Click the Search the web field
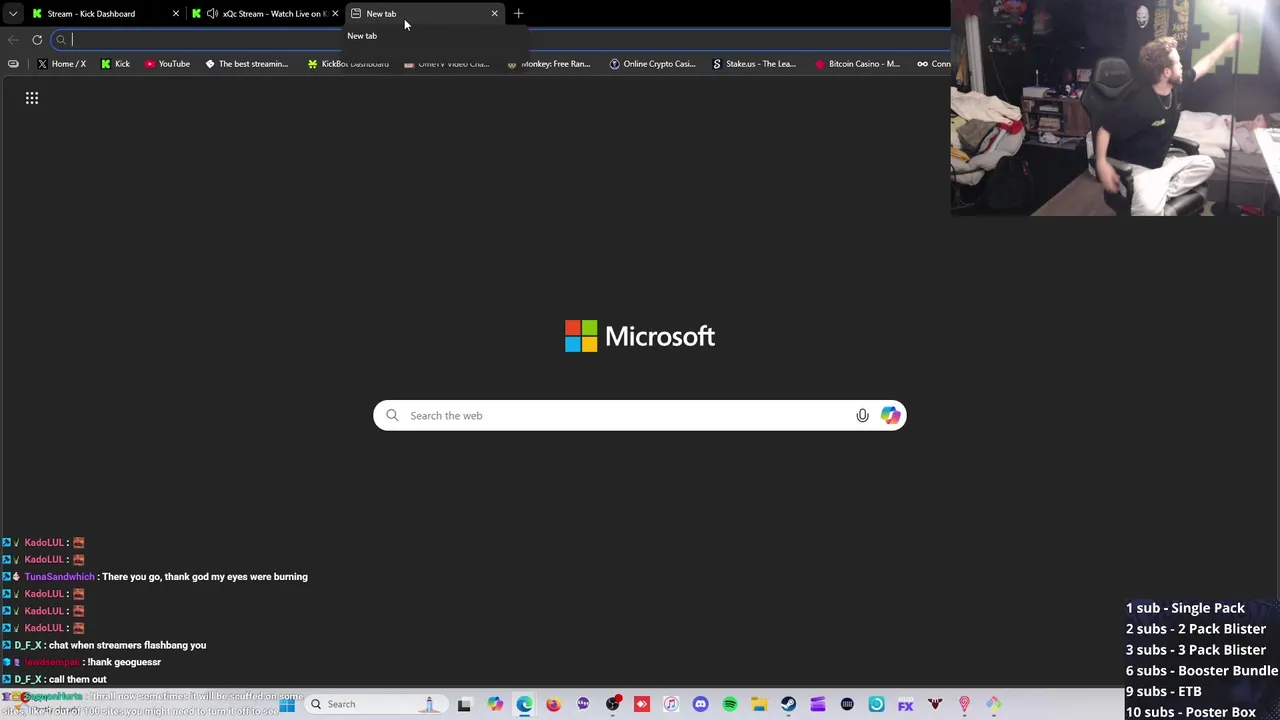This screenshot has width=1280, height=720. pos(640,416)
